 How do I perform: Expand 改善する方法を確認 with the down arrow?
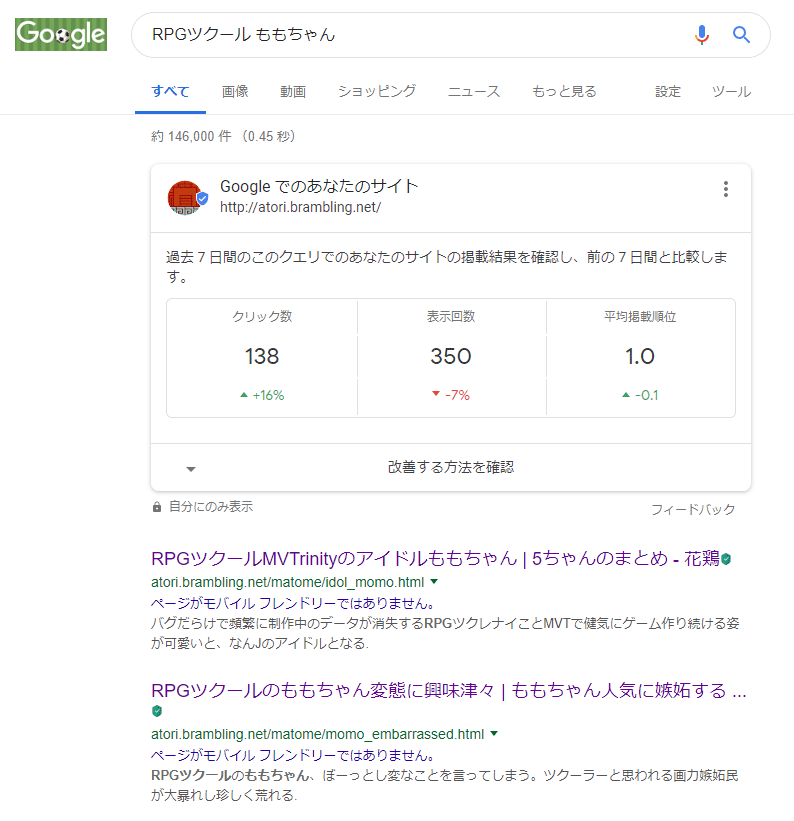(191, 469)
